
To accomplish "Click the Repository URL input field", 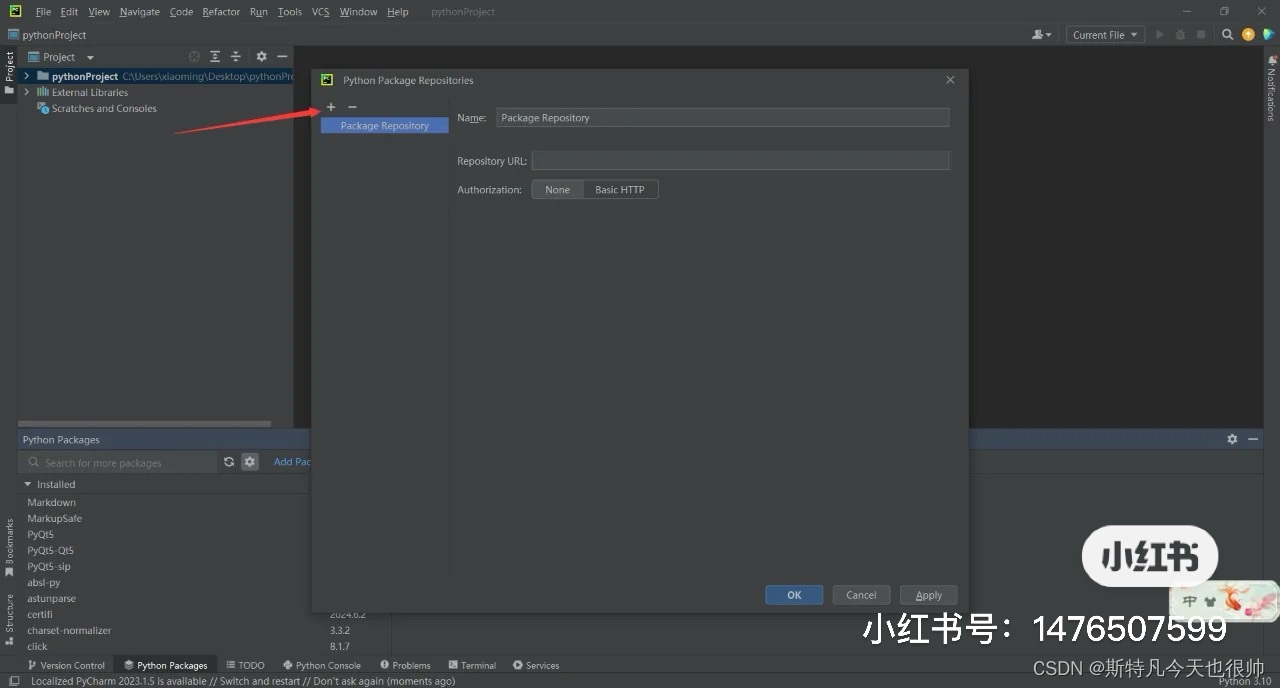I will (x=740, y=161).
